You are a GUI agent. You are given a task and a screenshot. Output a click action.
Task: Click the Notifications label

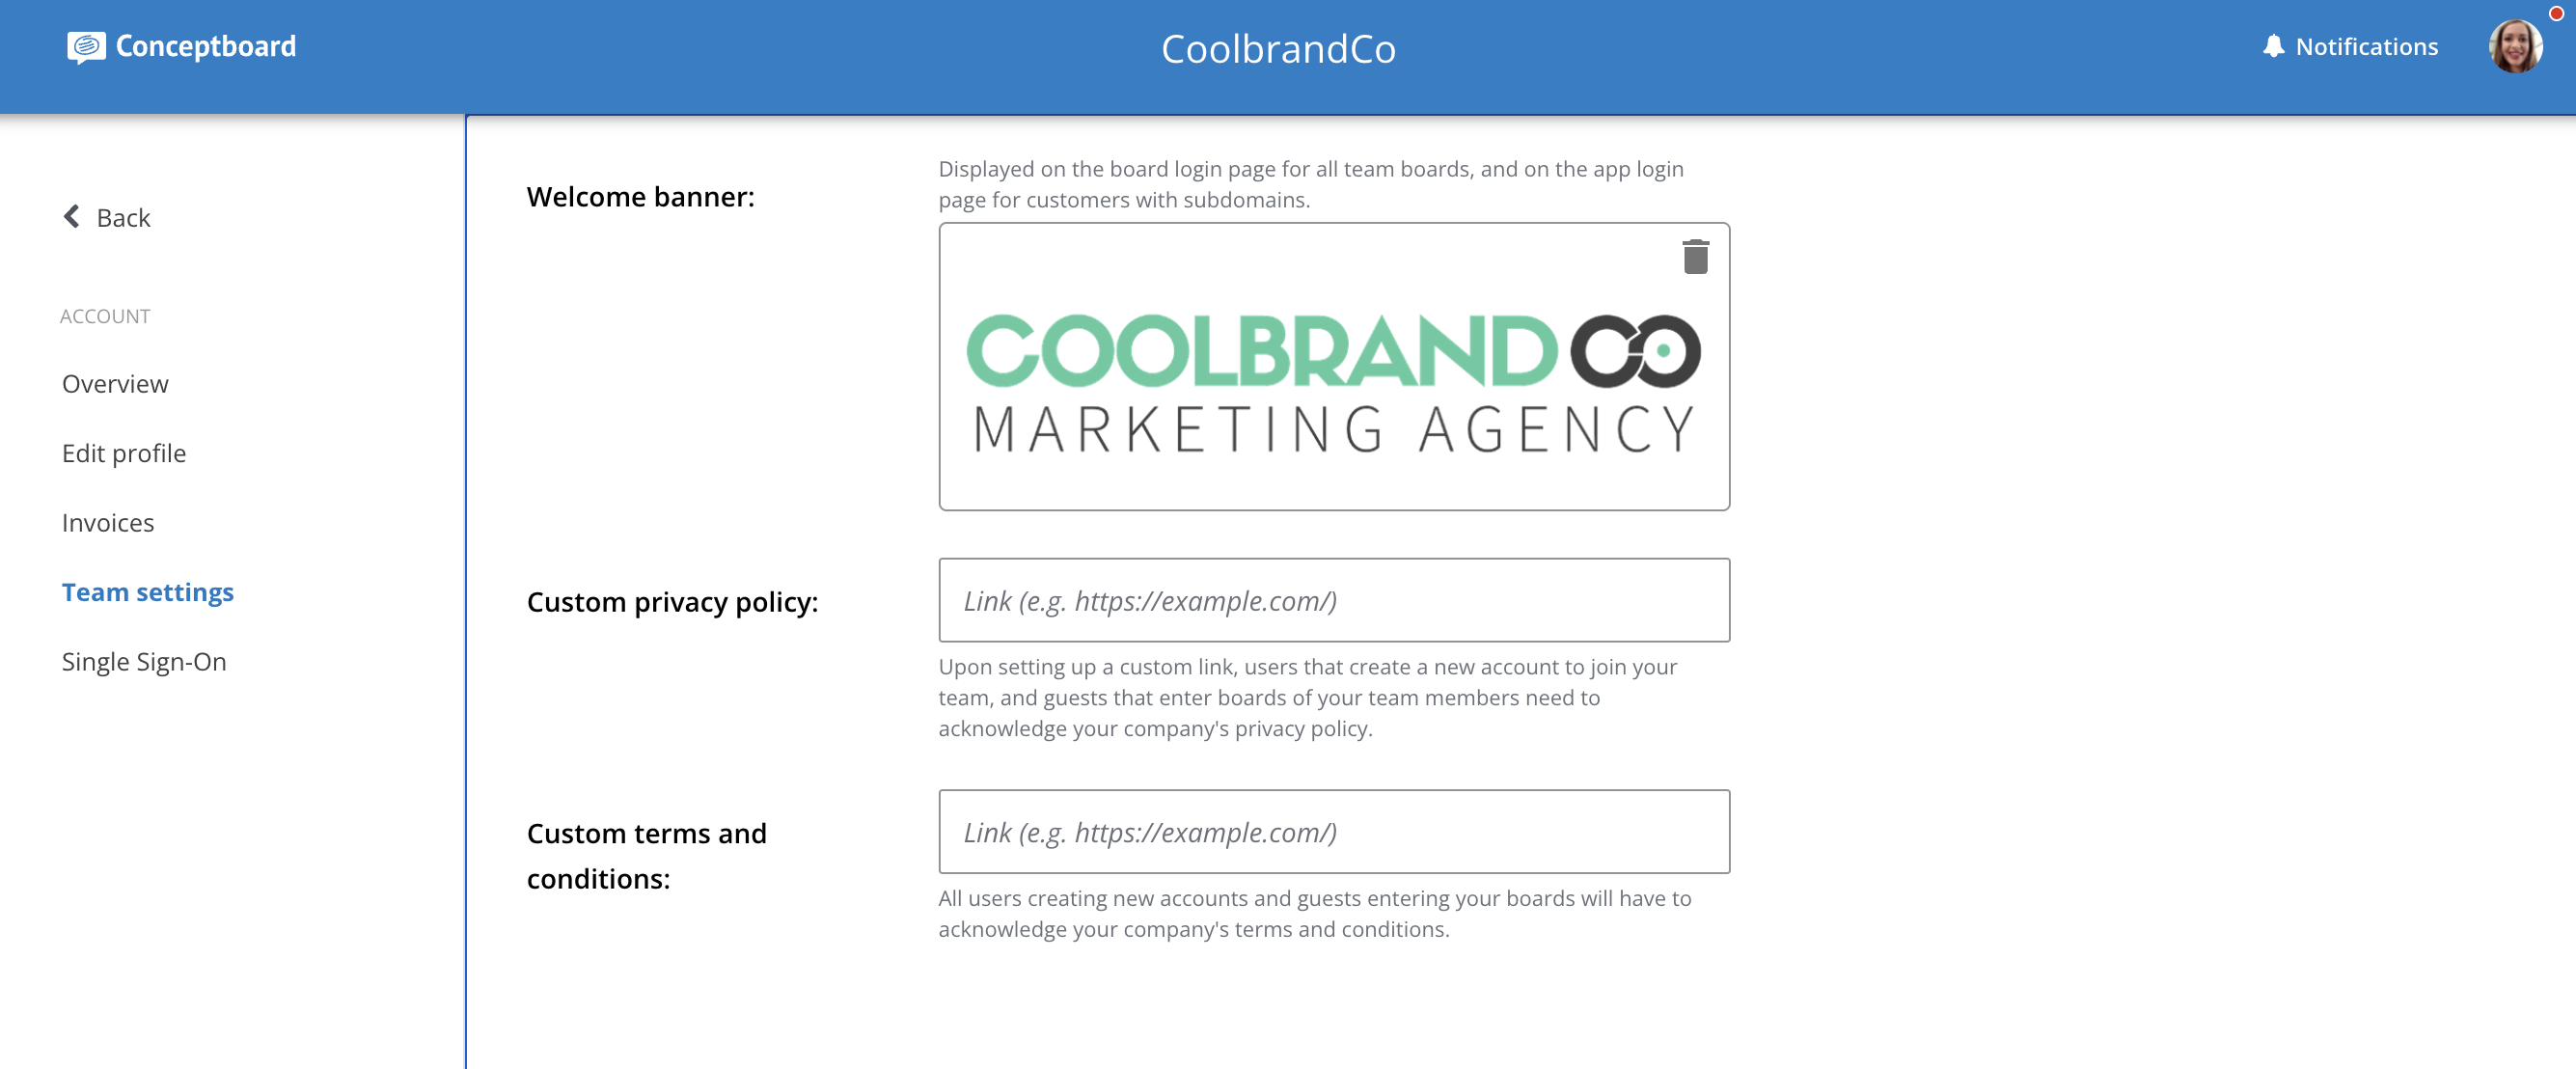[x=2366, y=46]
